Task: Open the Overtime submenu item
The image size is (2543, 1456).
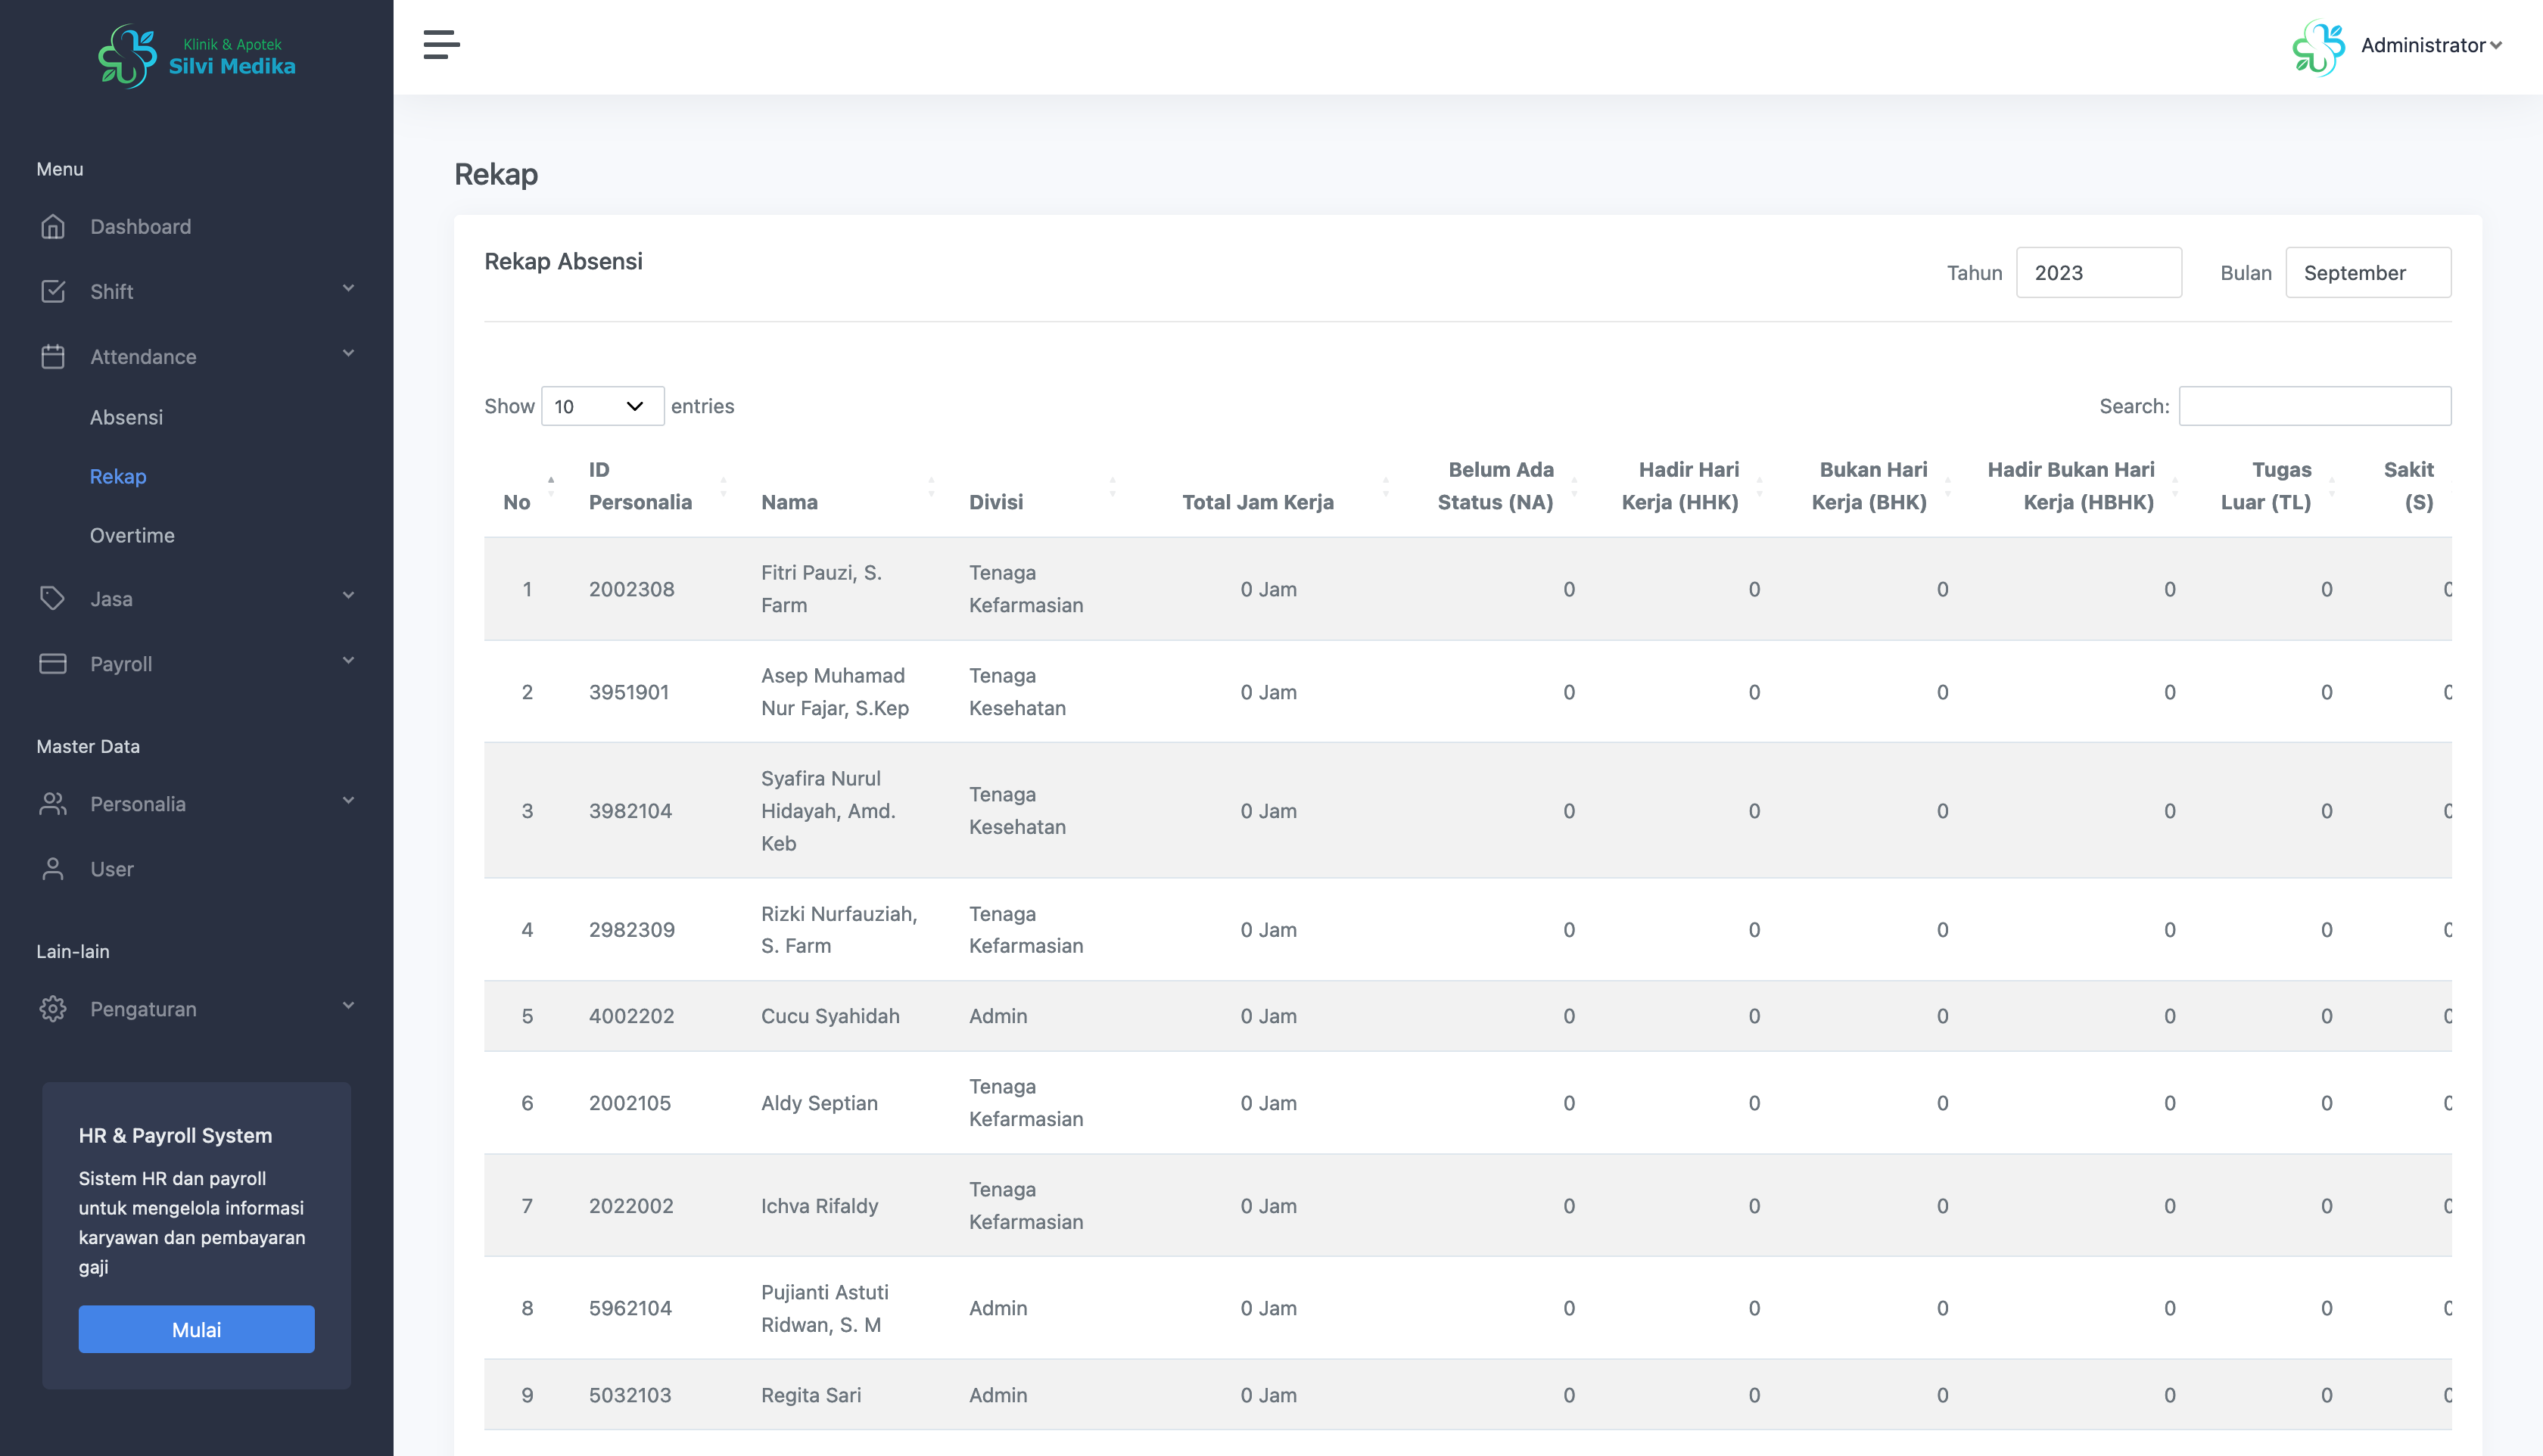Action: click(132, 536)
